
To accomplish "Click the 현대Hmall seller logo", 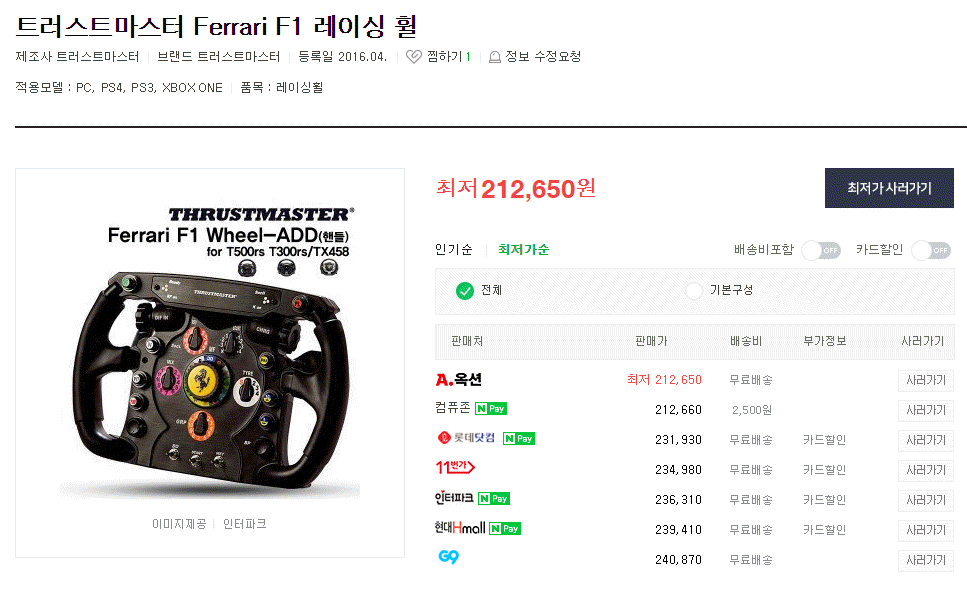I will pyautogui.click(x=460, y=528).
